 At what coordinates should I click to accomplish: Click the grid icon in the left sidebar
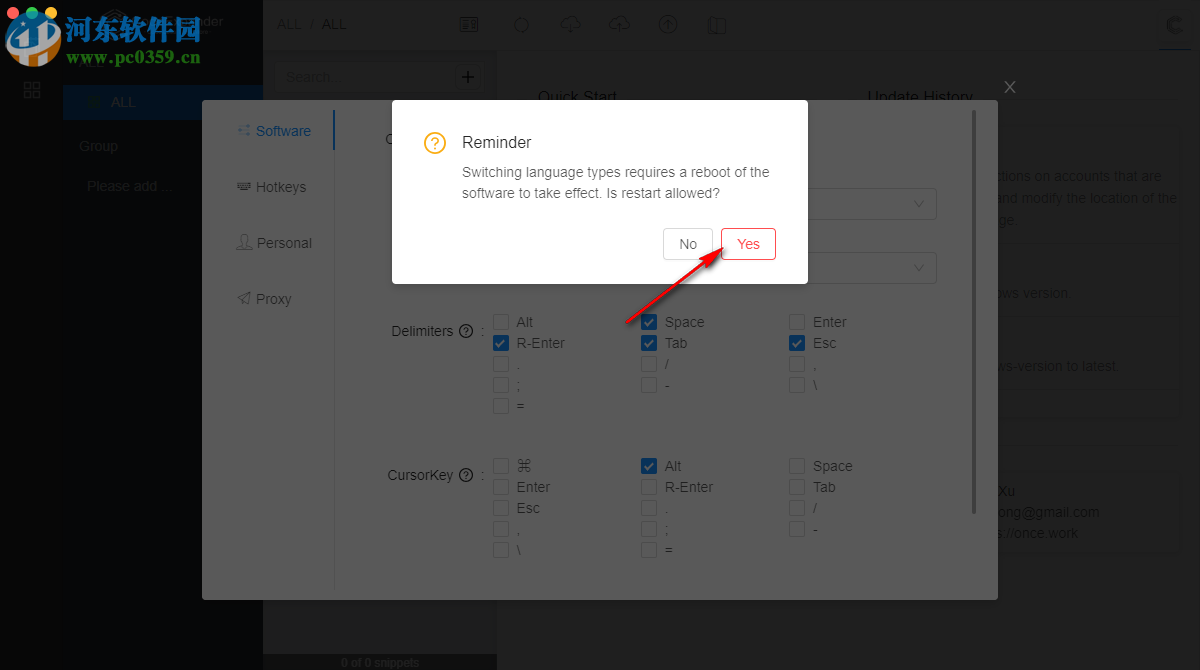pos(32,90)
